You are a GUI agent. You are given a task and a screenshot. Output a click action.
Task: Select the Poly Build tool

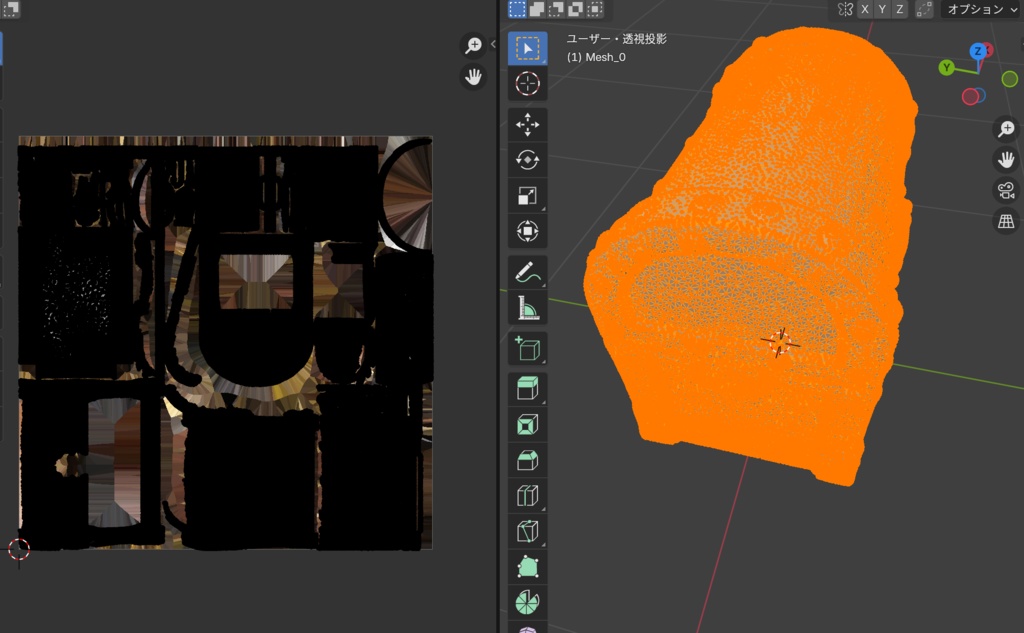click(528, 566)
